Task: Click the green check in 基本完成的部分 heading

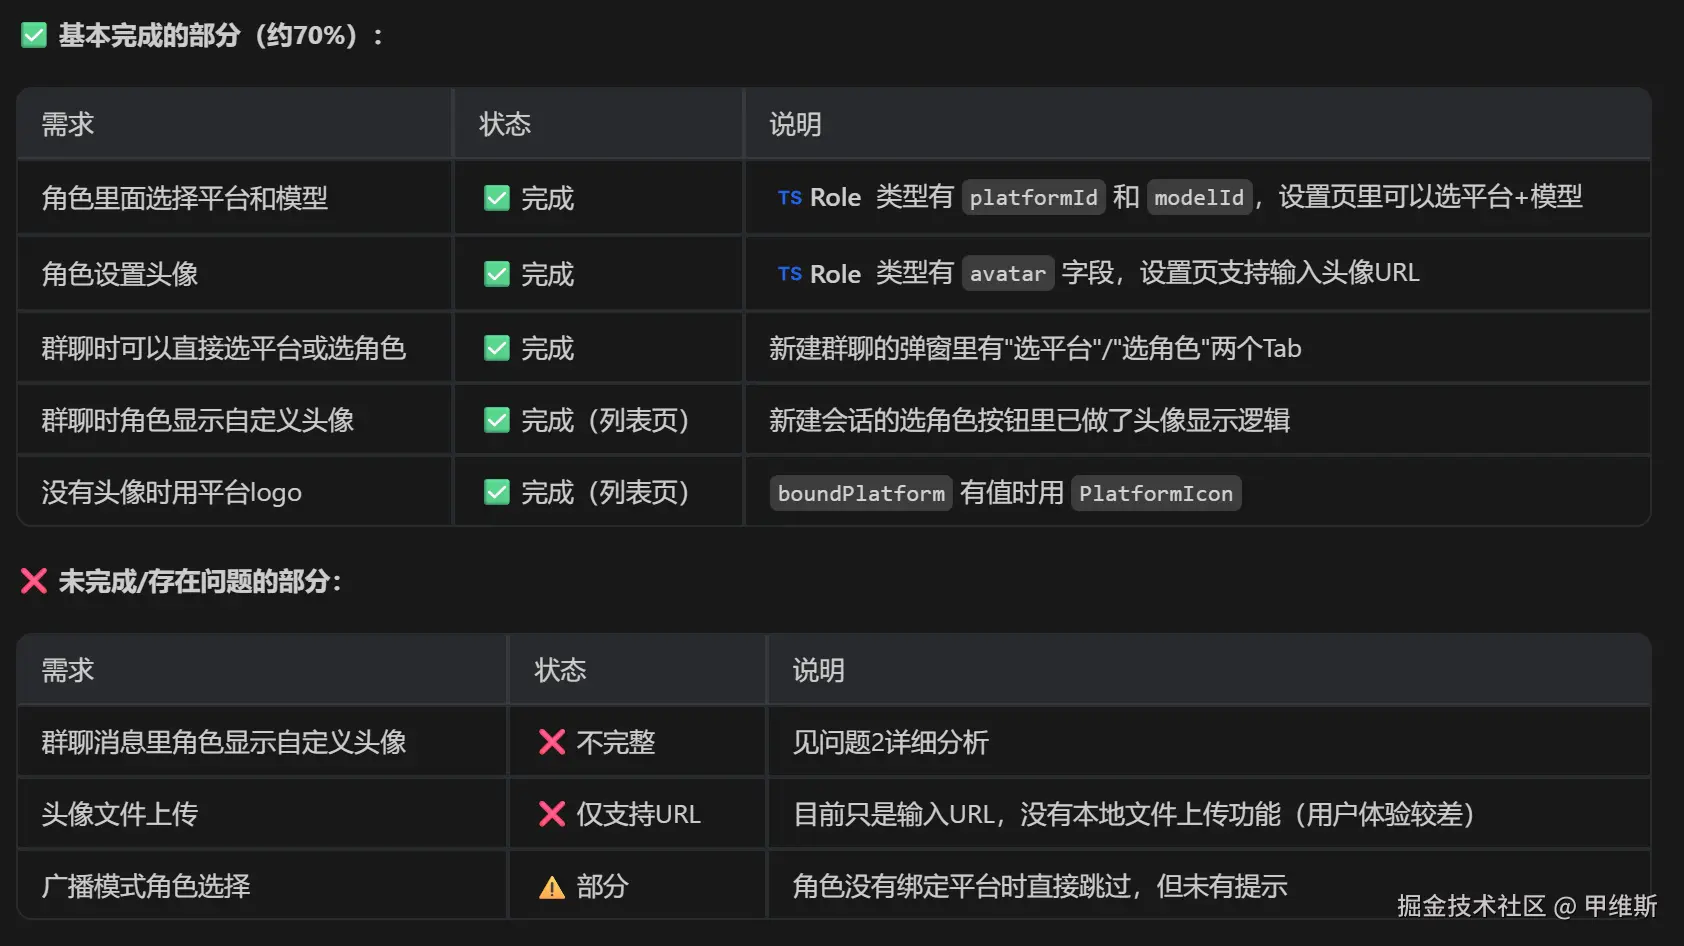Action: [x=34, y=36]
